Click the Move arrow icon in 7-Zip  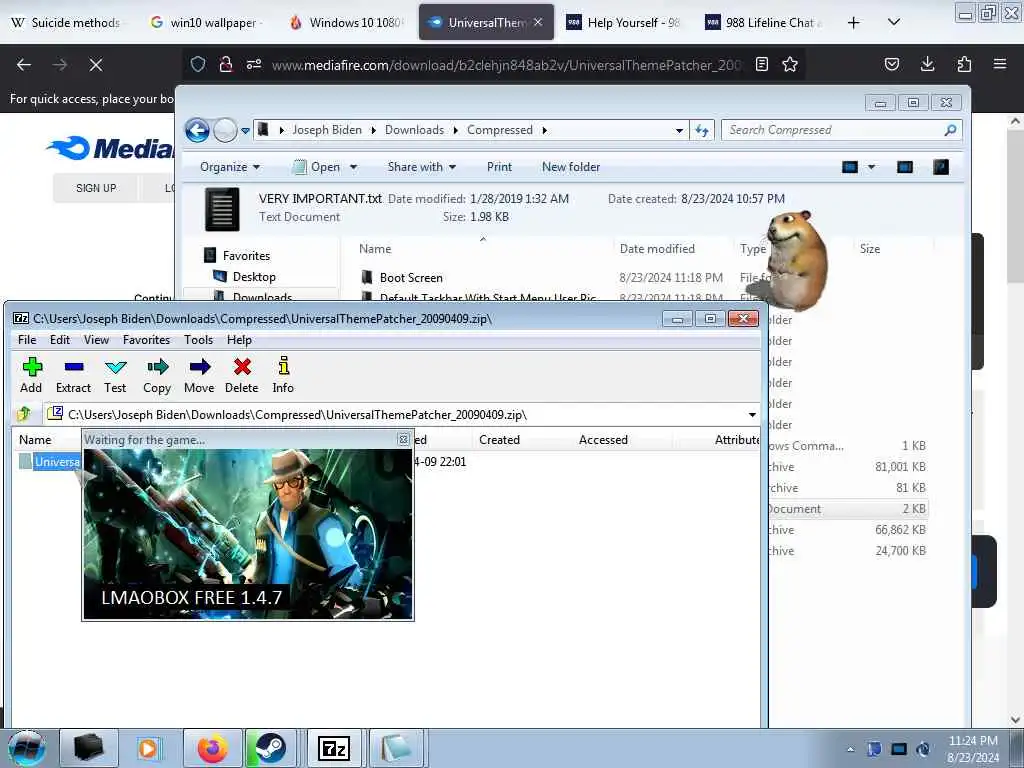[200, 367]
